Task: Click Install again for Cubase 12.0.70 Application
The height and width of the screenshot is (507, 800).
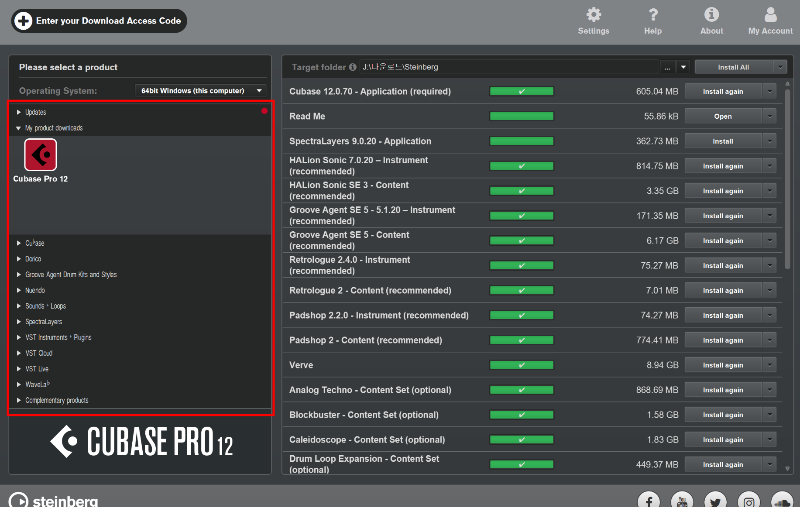Action: click(x=723, y=92)
